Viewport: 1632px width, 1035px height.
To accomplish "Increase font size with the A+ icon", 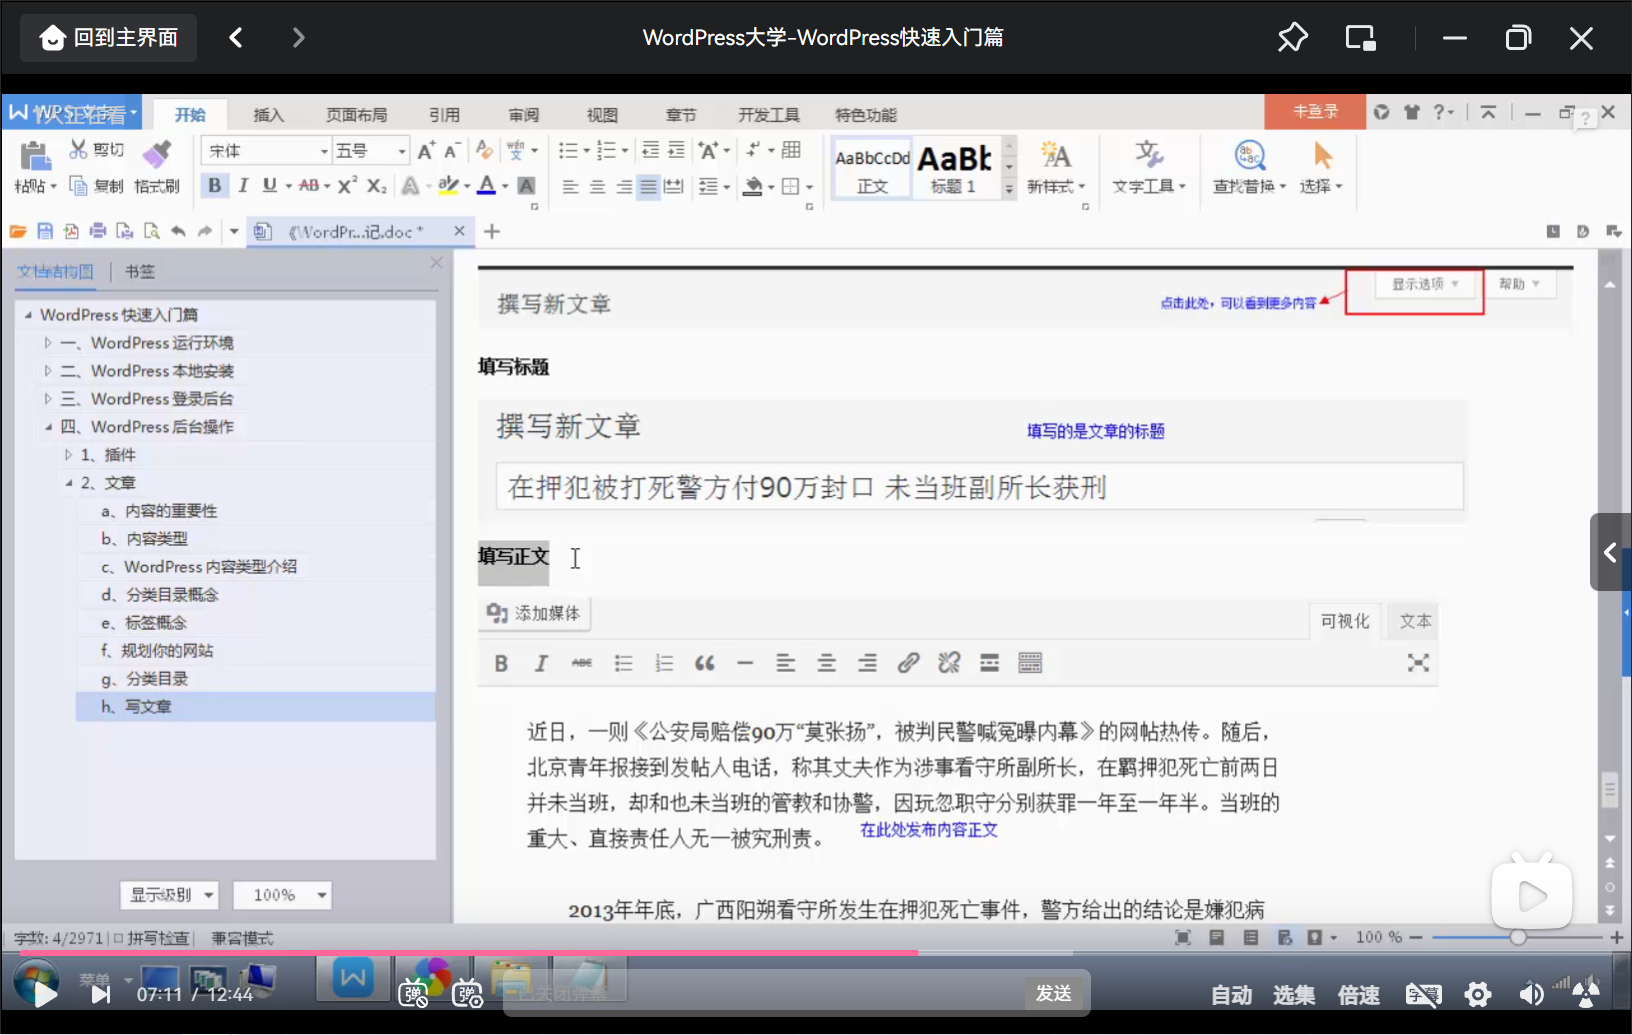I will [426, 151].
